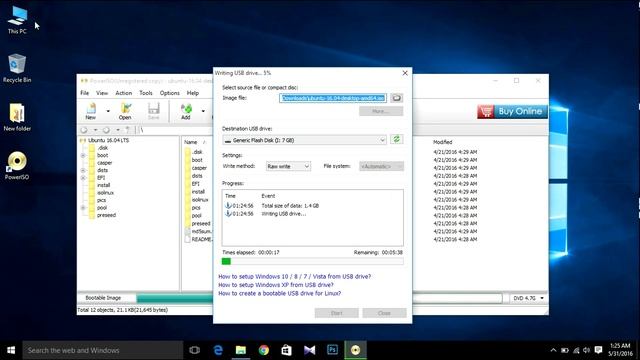Open Google Chrome from the taskbar

(x=264, y=350)
